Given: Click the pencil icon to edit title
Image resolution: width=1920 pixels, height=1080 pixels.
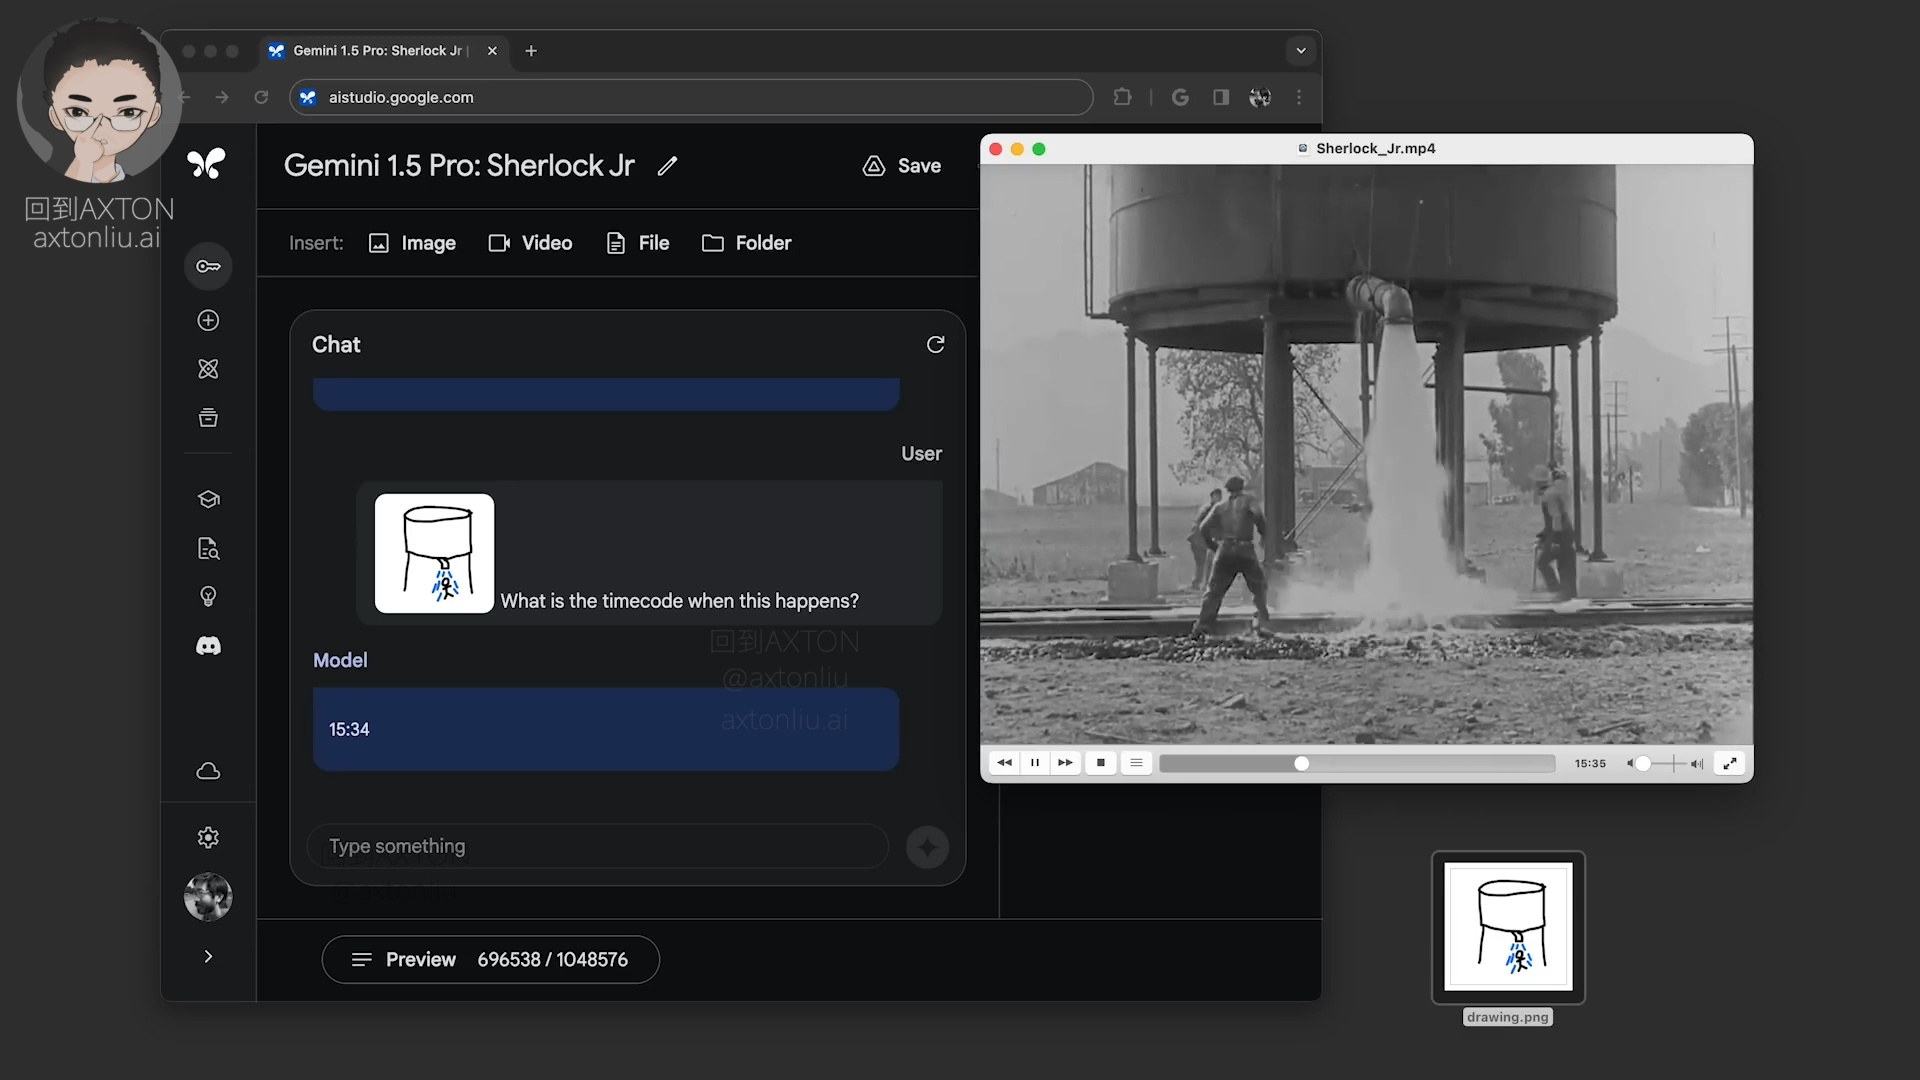Looking at the screenshot, I should coord(667,166).
